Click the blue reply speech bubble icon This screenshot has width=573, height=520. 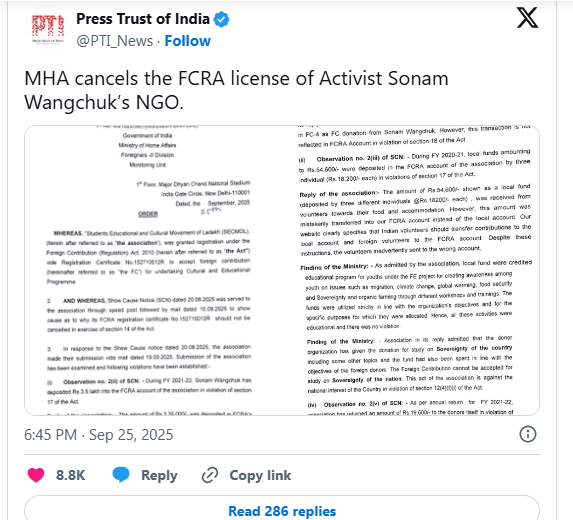(121, 474)
